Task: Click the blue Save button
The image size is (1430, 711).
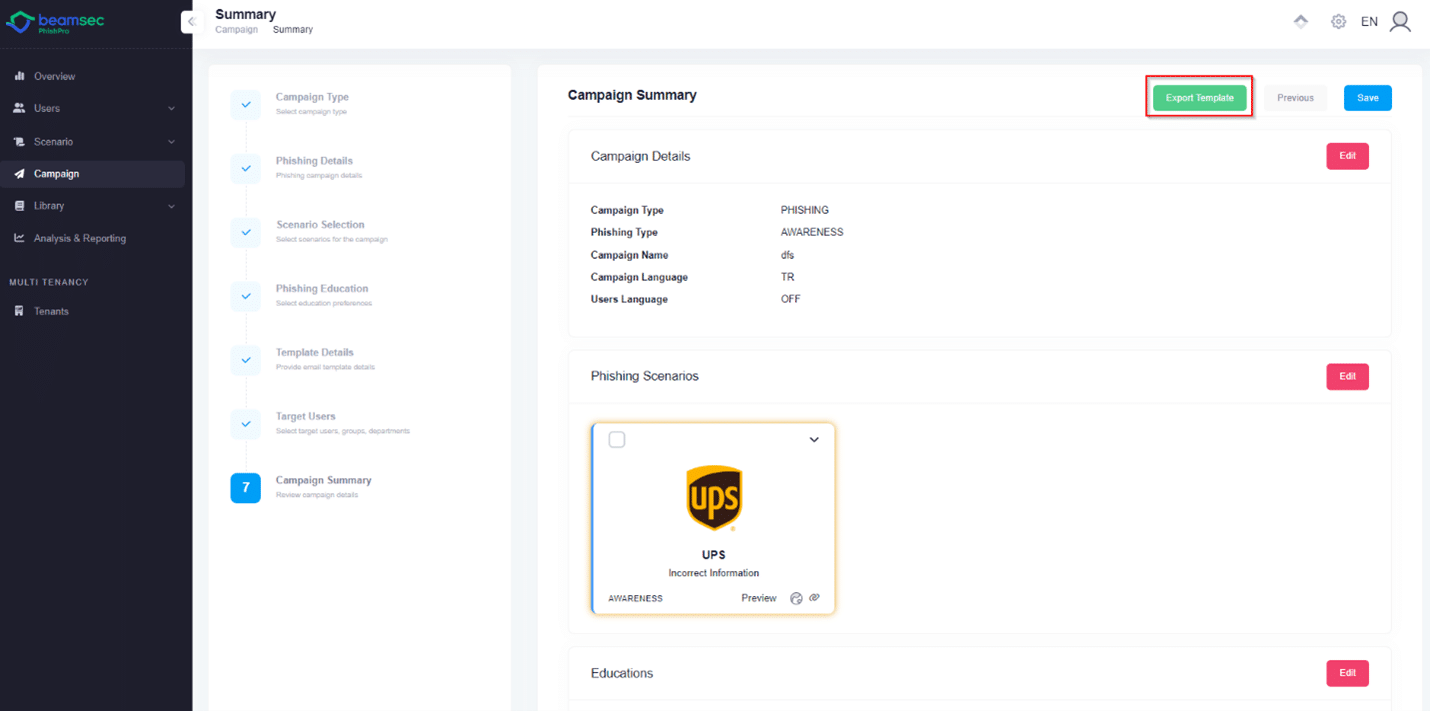Action: (x=1367, y=98)
